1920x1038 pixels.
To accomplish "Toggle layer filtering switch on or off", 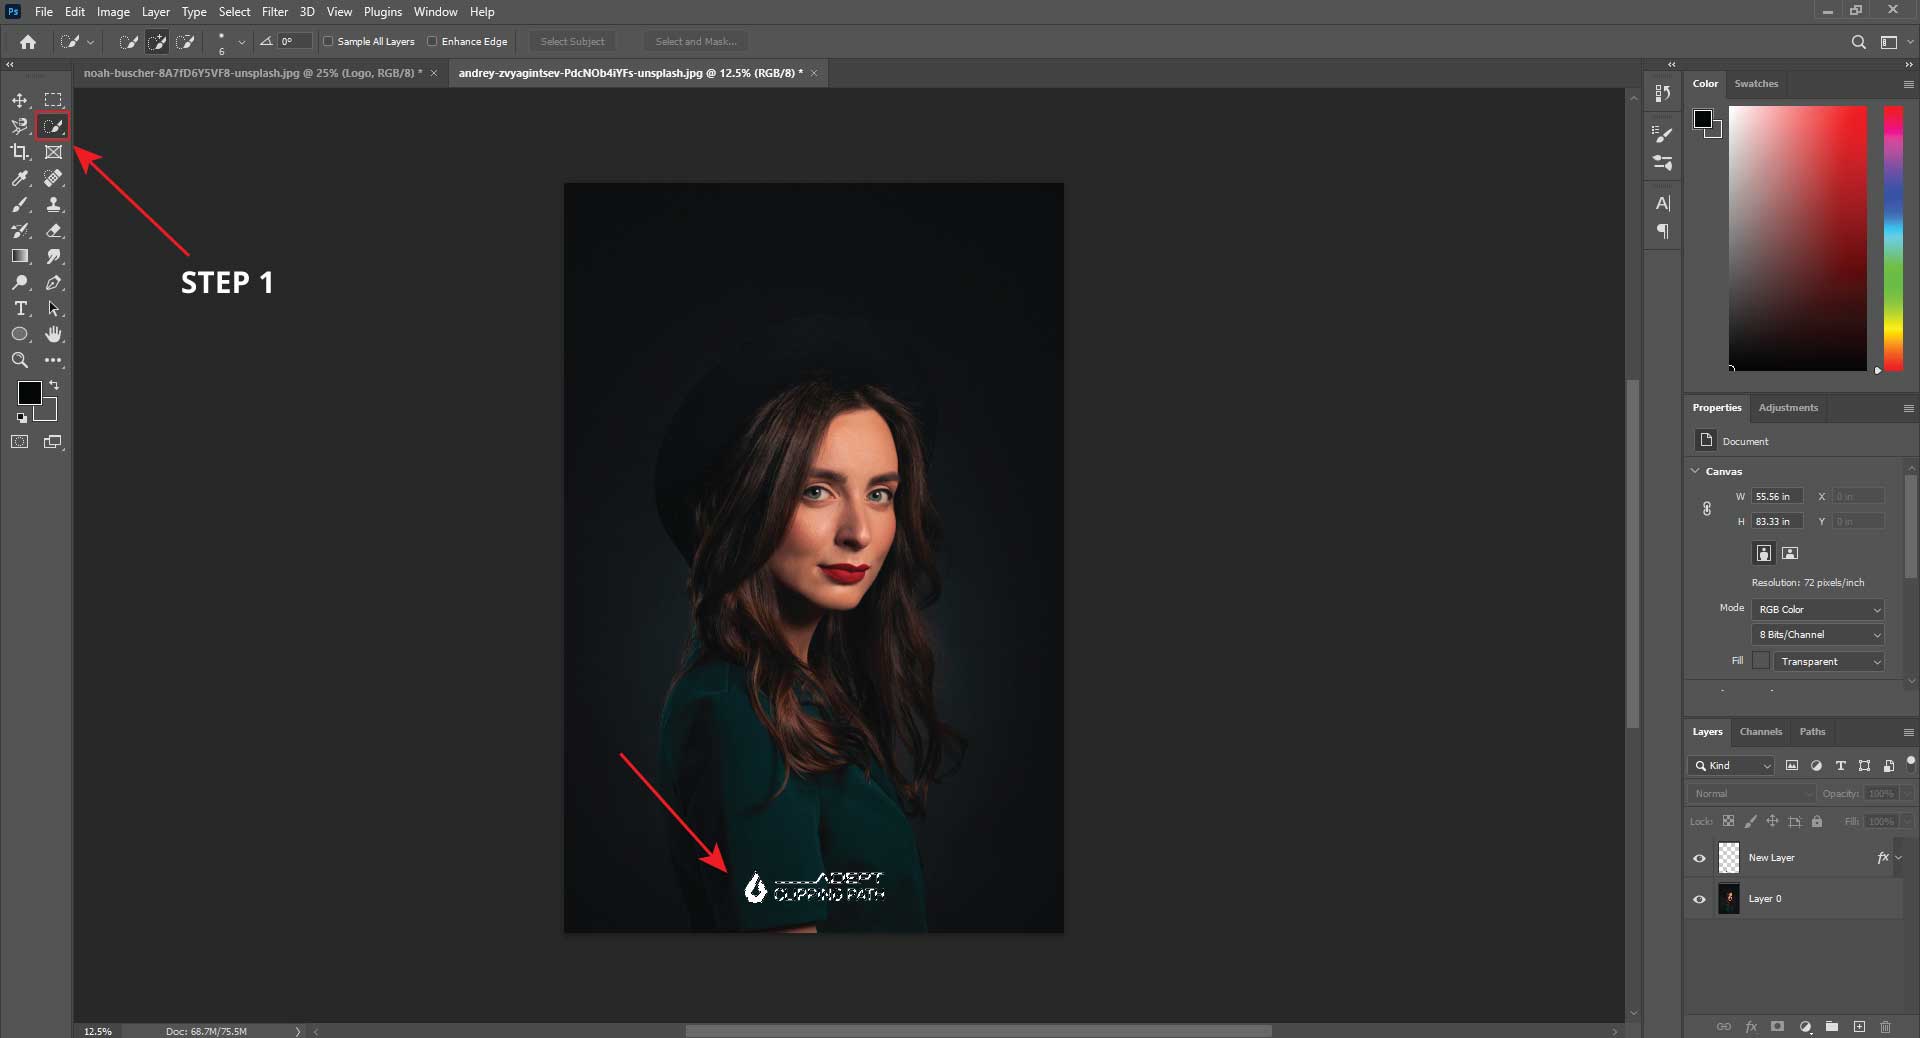I will pos(1910,764).
